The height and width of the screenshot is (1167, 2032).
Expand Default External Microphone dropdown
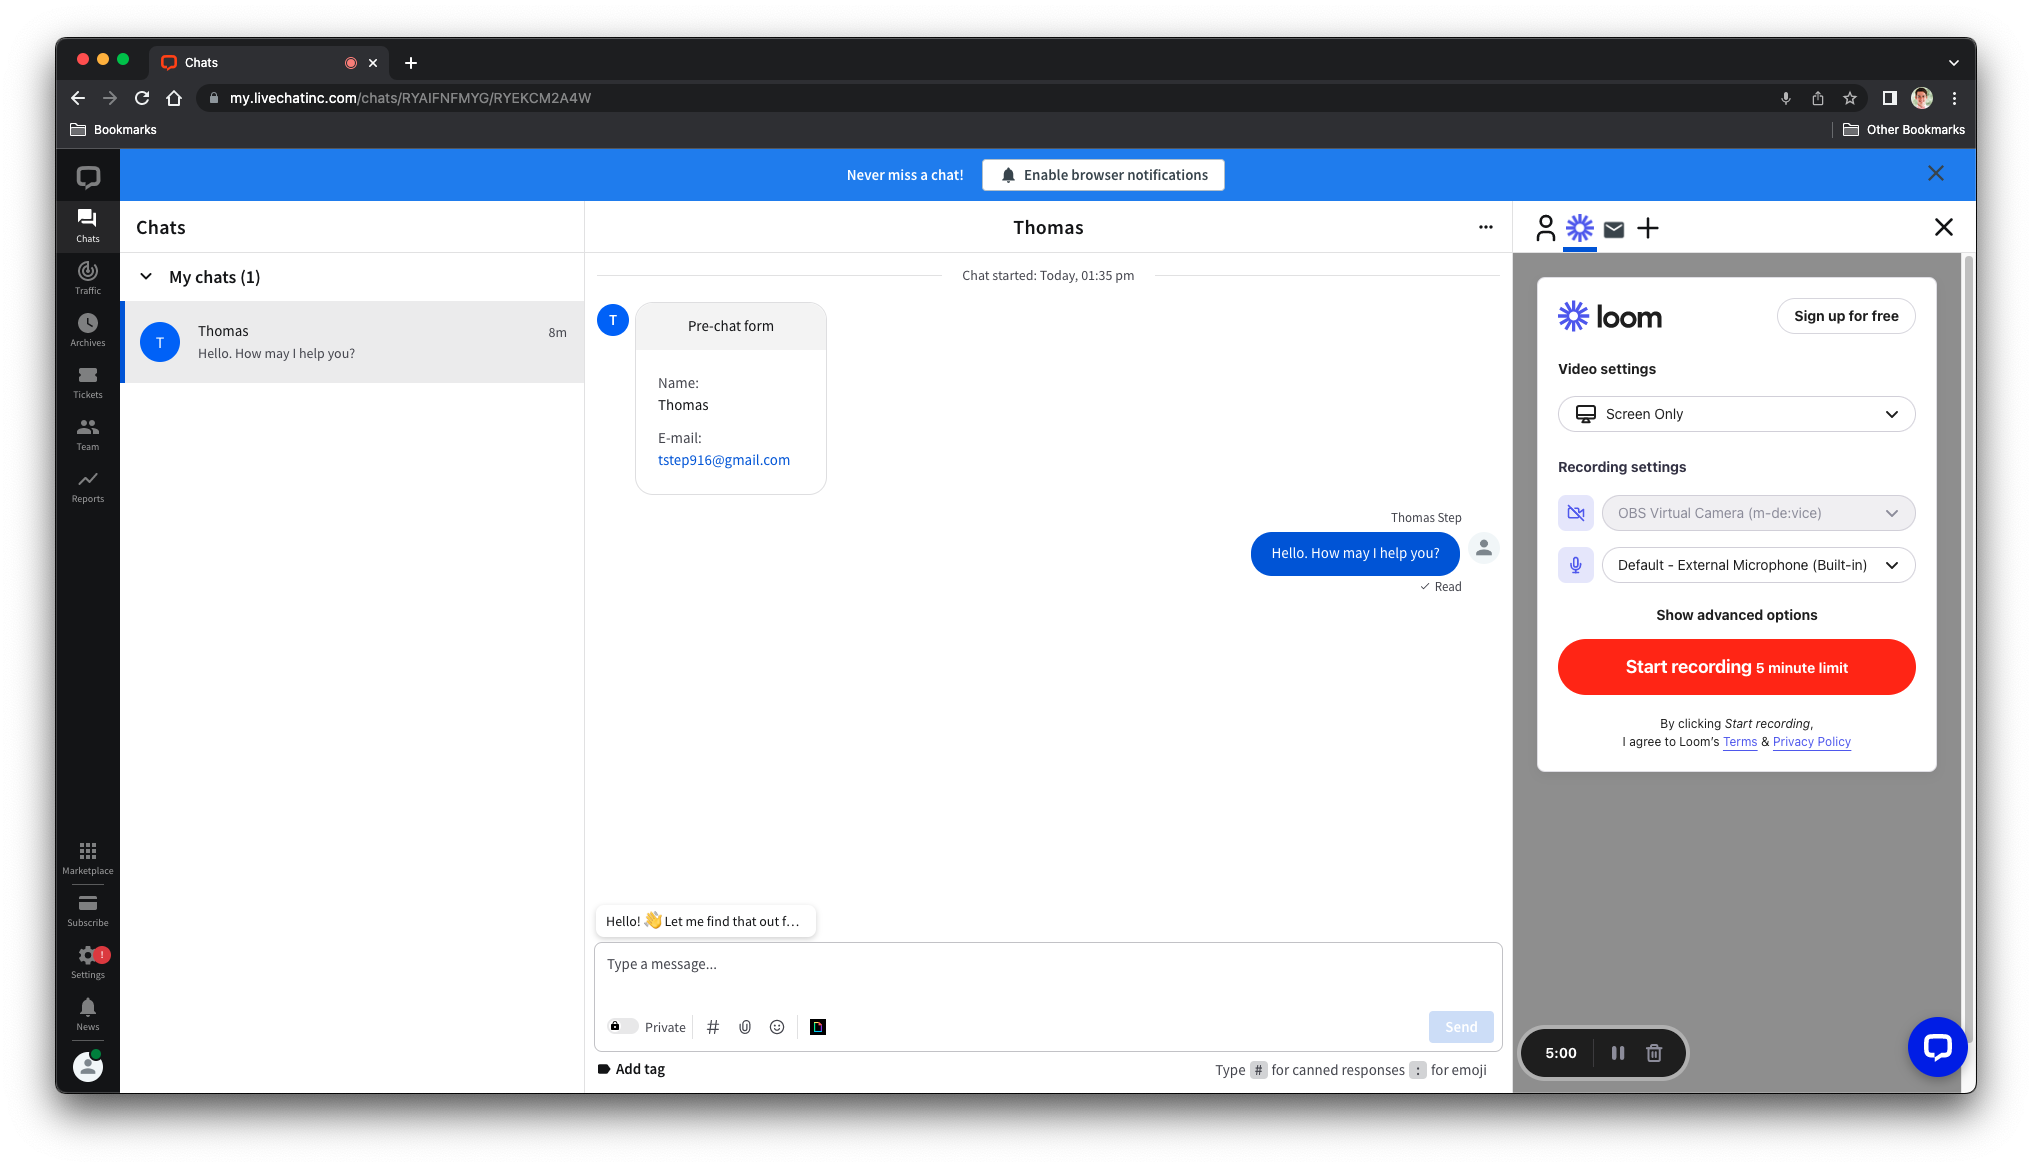[x=1892, y=564]
